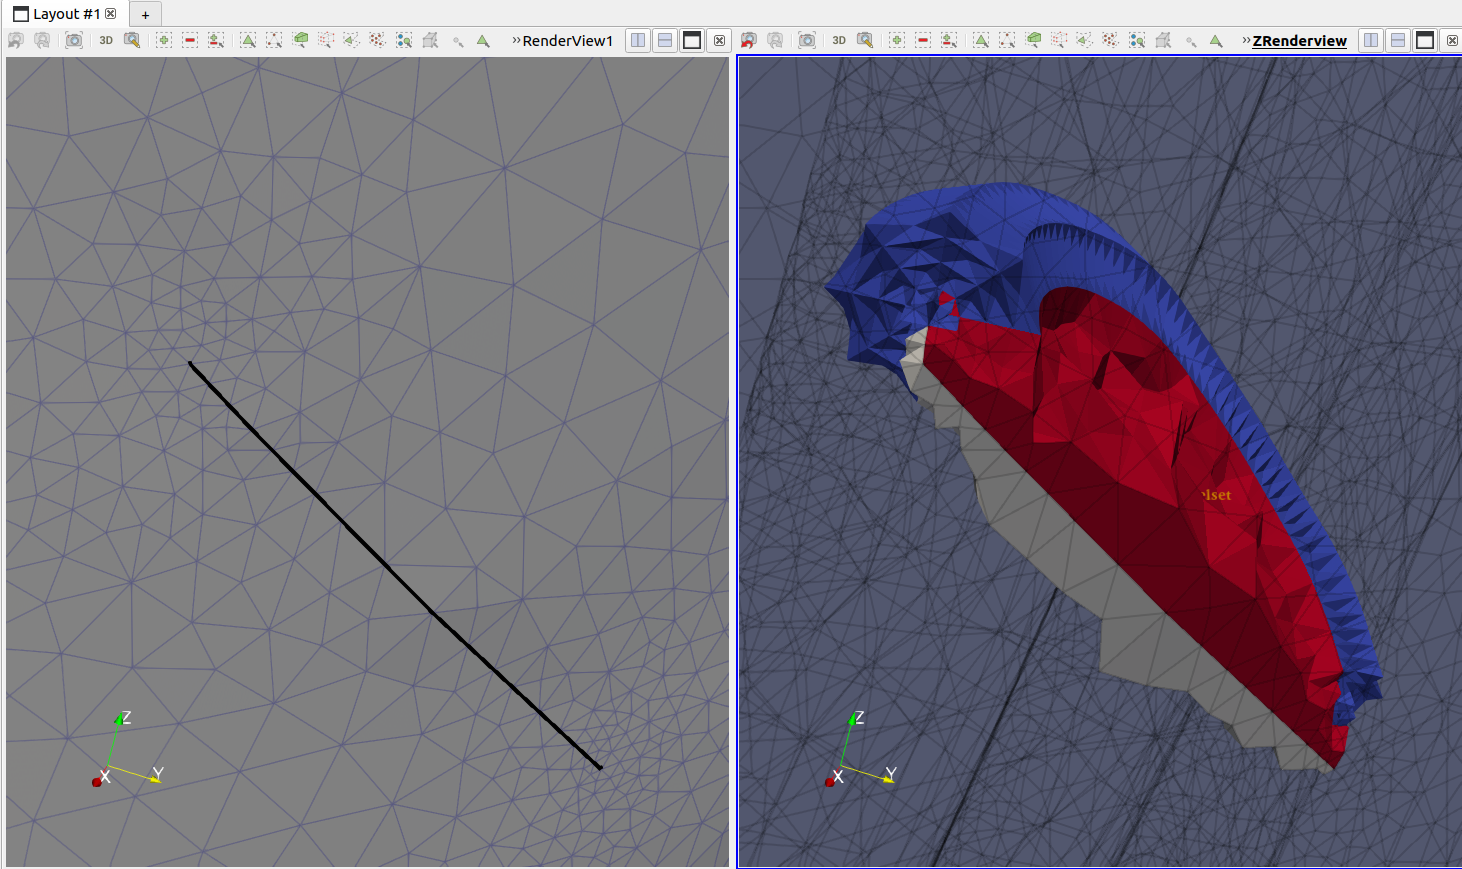Select points with polygon in ZRenderview
Screen dimensions: 1462x869
[x=1110, y=40]
